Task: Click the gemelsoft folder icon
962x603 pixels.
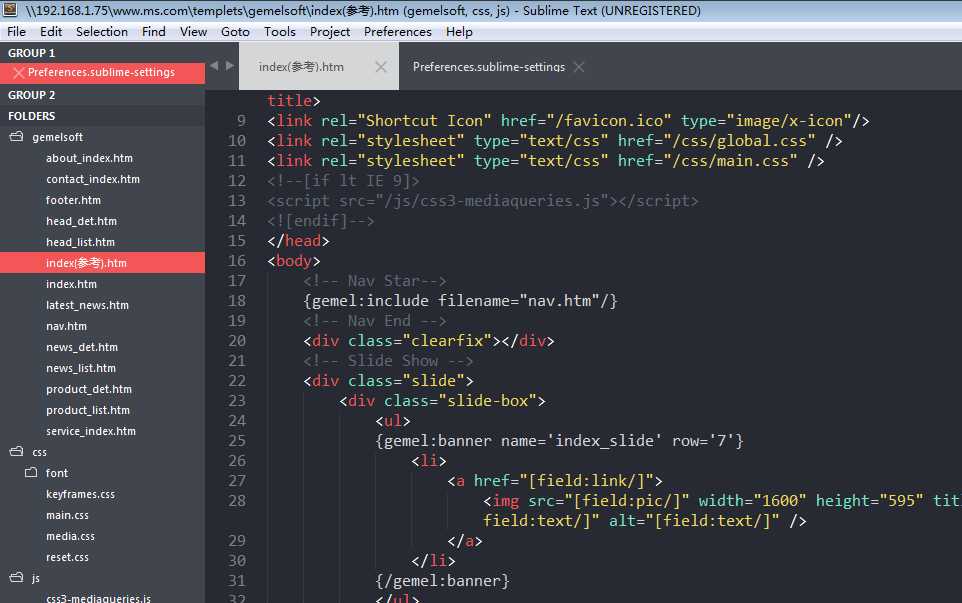Action: (x=17, y=137)
